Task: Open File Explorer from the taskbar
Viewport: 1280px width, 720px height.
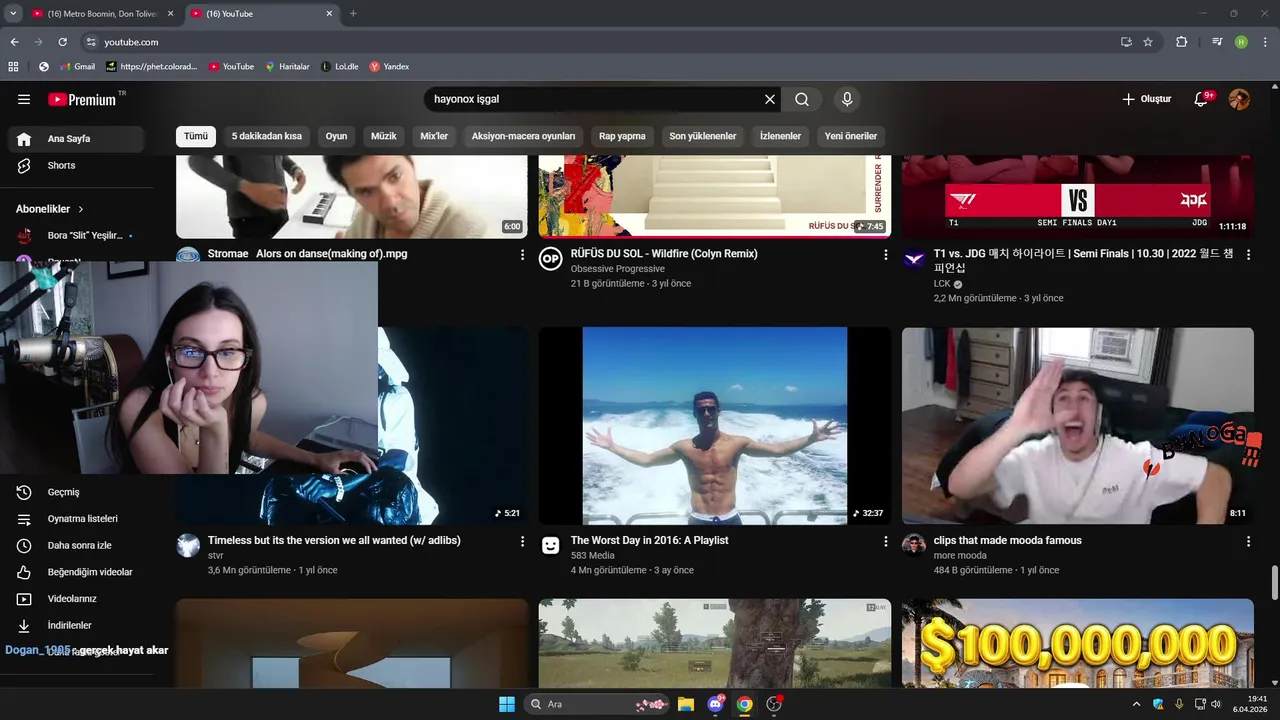Action: pos(686,704)
